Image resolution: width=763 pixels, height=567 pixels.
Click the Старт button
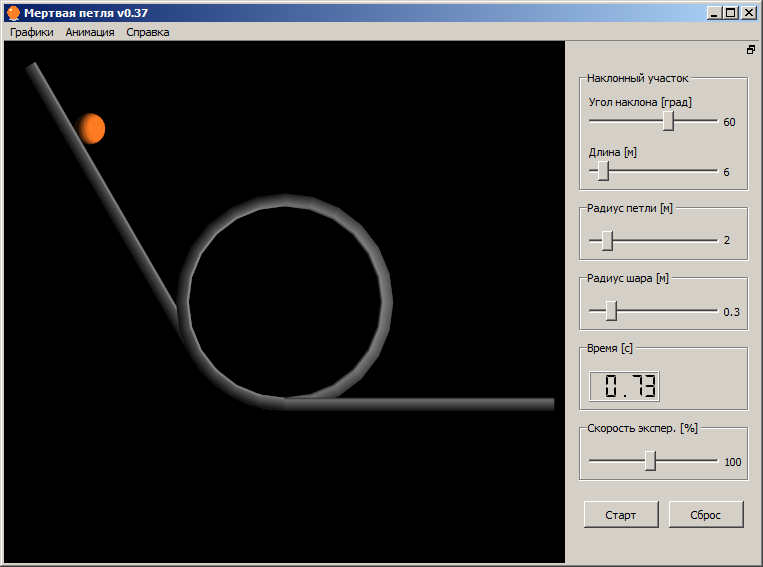coord(621,514)
